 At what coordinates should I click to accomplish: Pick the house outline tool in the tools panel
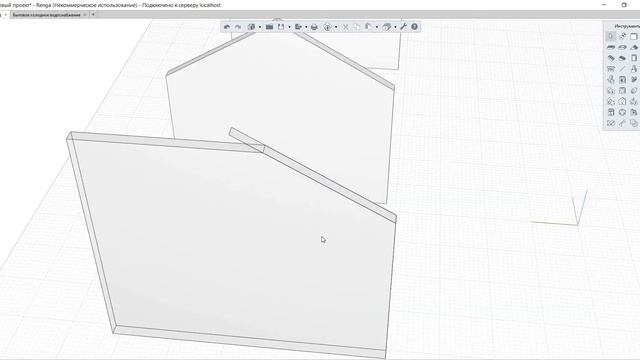coord(622,101)
